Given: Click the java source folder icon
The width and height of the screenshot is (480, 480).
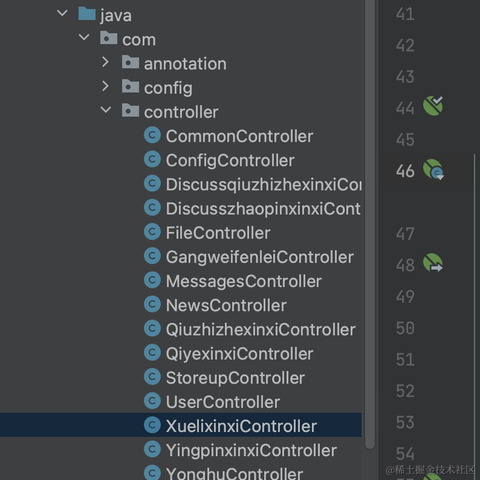Looking at the screenshot, I should 87,14.
